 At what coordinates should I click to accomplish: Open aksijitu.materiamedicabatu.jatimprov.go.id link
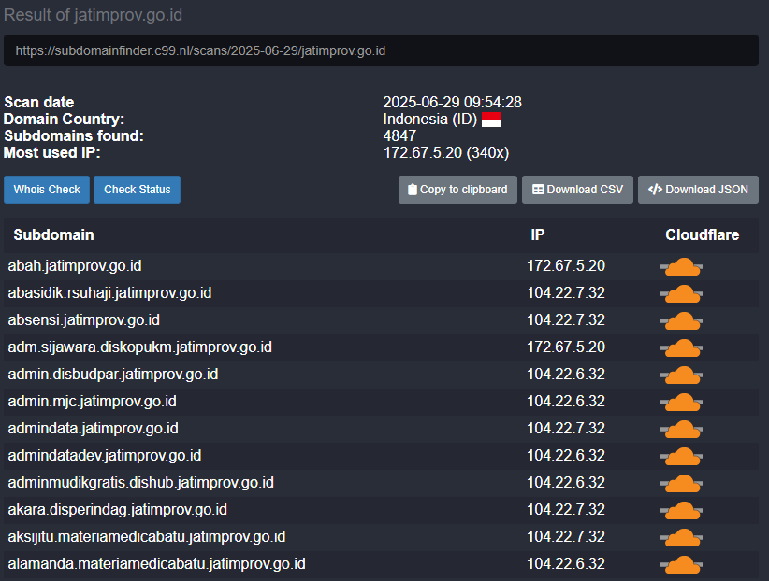click(x=146, y=536)
